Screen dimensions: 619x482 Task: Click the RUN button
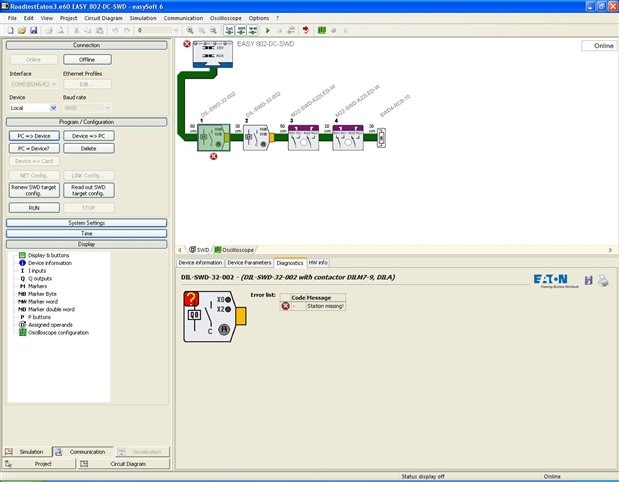tap(34, 208)
